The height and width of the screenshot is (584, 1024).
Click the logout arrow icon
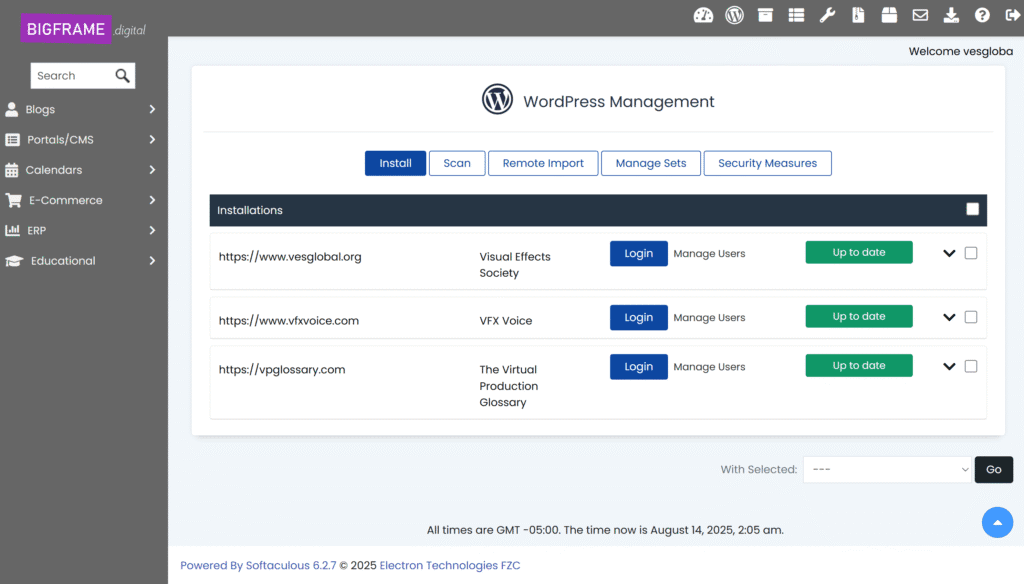(1013, 15)
